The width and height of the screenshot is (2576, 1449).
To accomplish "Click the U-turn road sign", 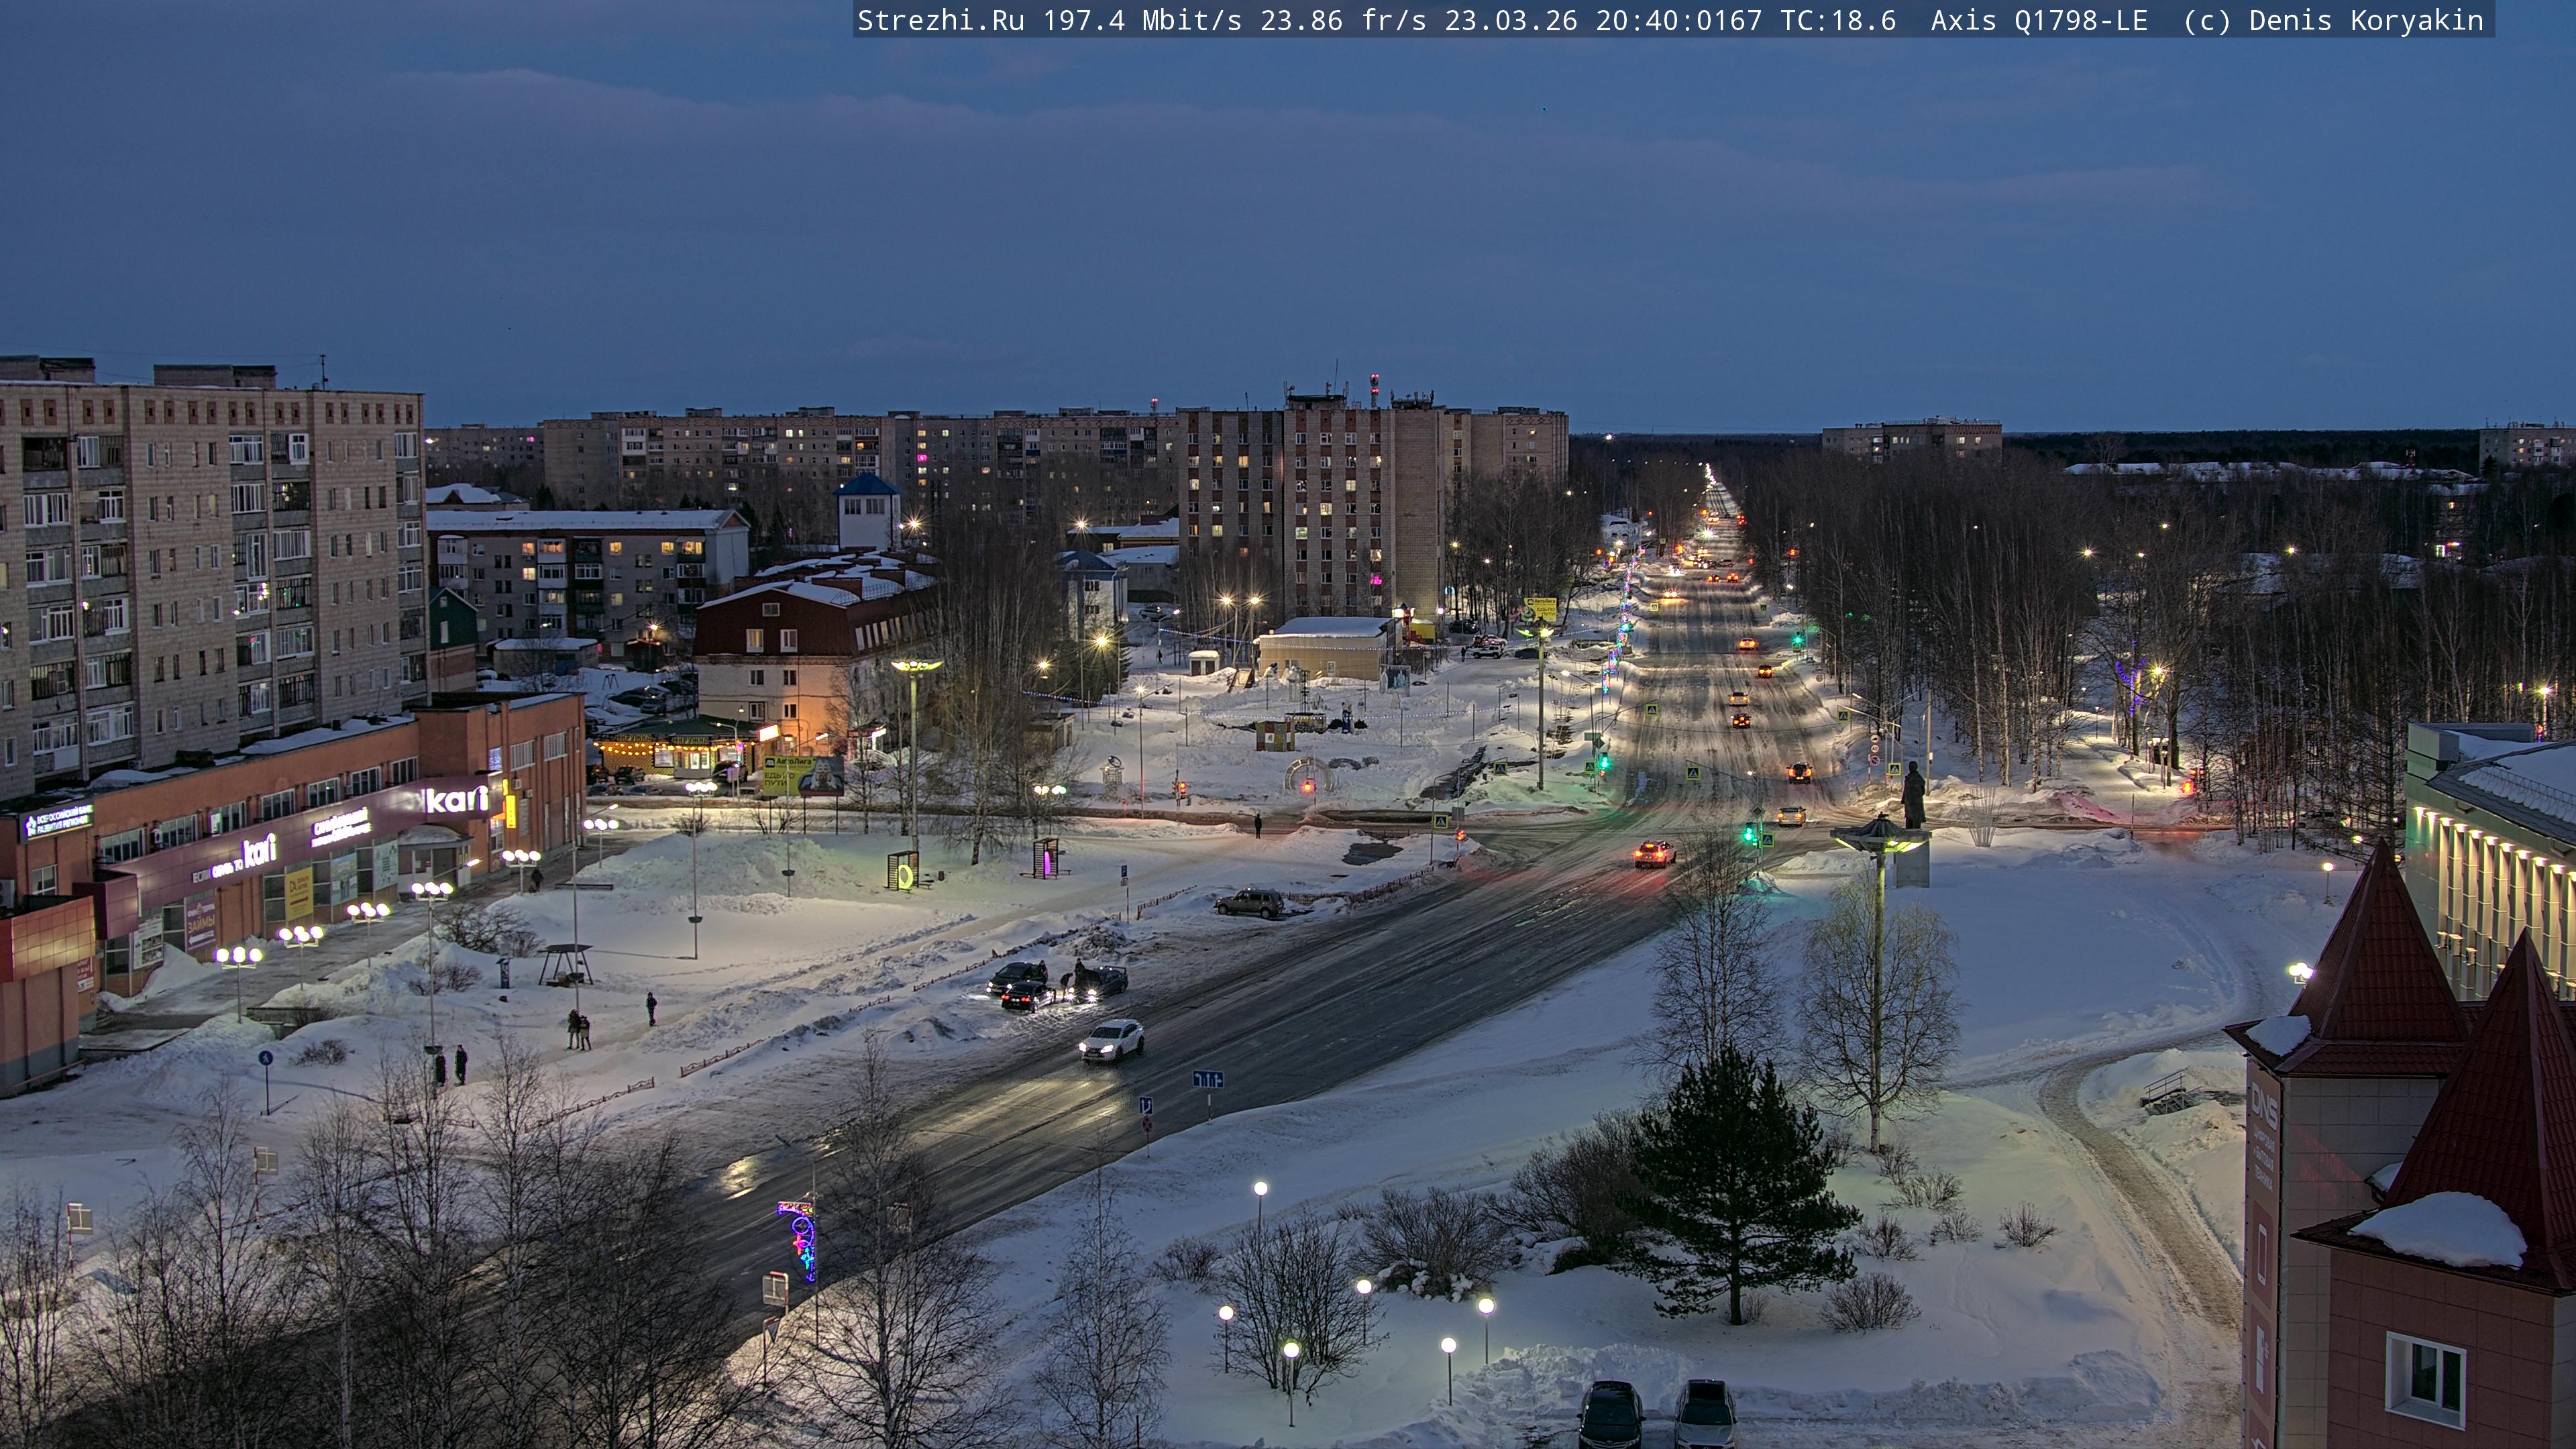I will (x=1145, y=1106).
